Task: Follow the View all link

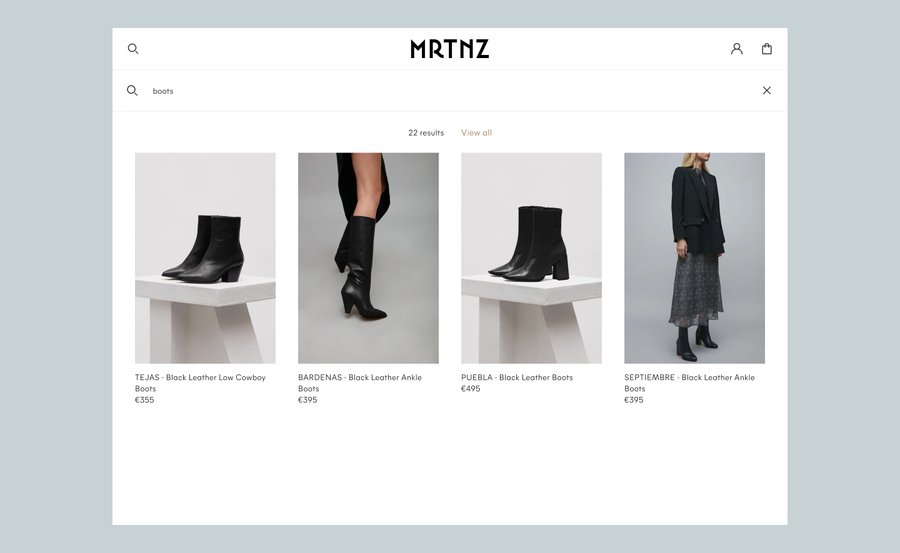Action: click(x=476, y=133)
